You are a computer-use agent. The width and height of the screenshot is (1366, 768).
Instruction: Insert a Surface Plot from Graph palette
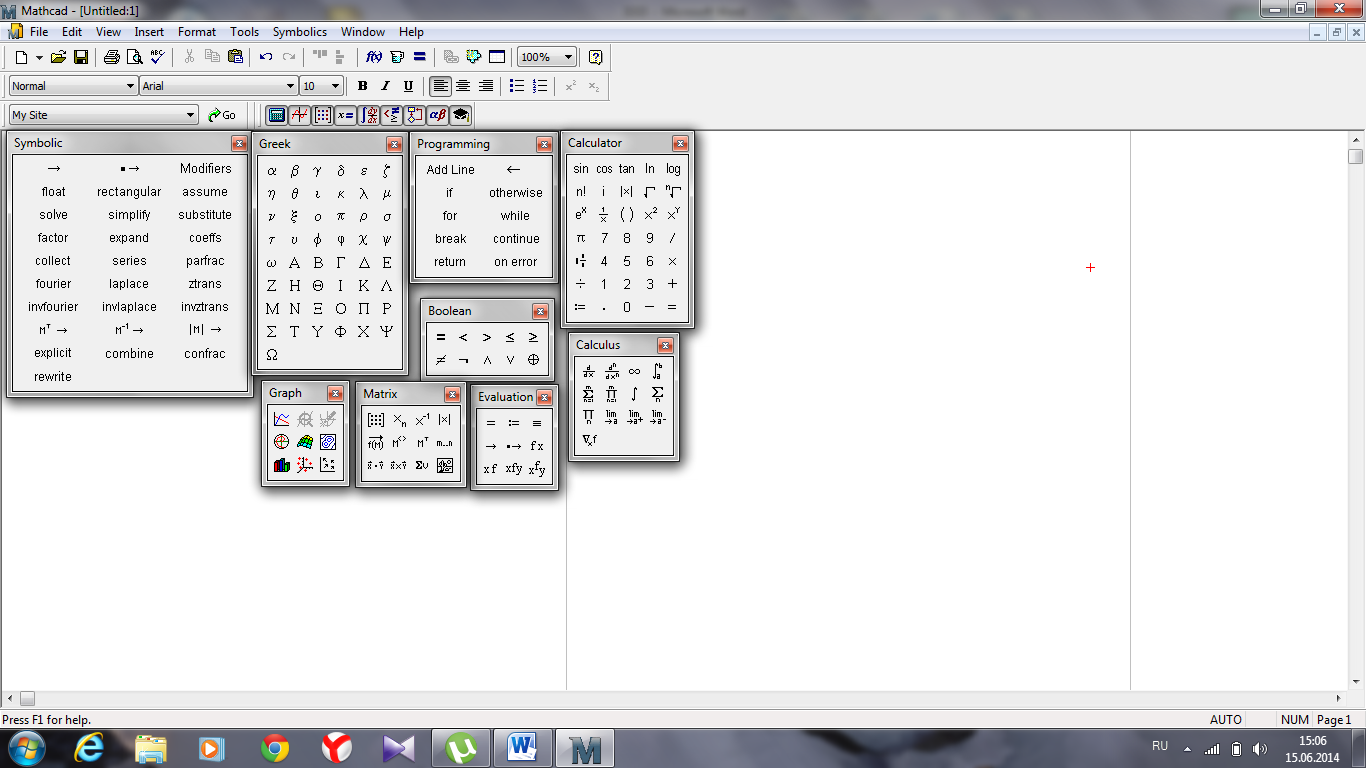(304, 442)
